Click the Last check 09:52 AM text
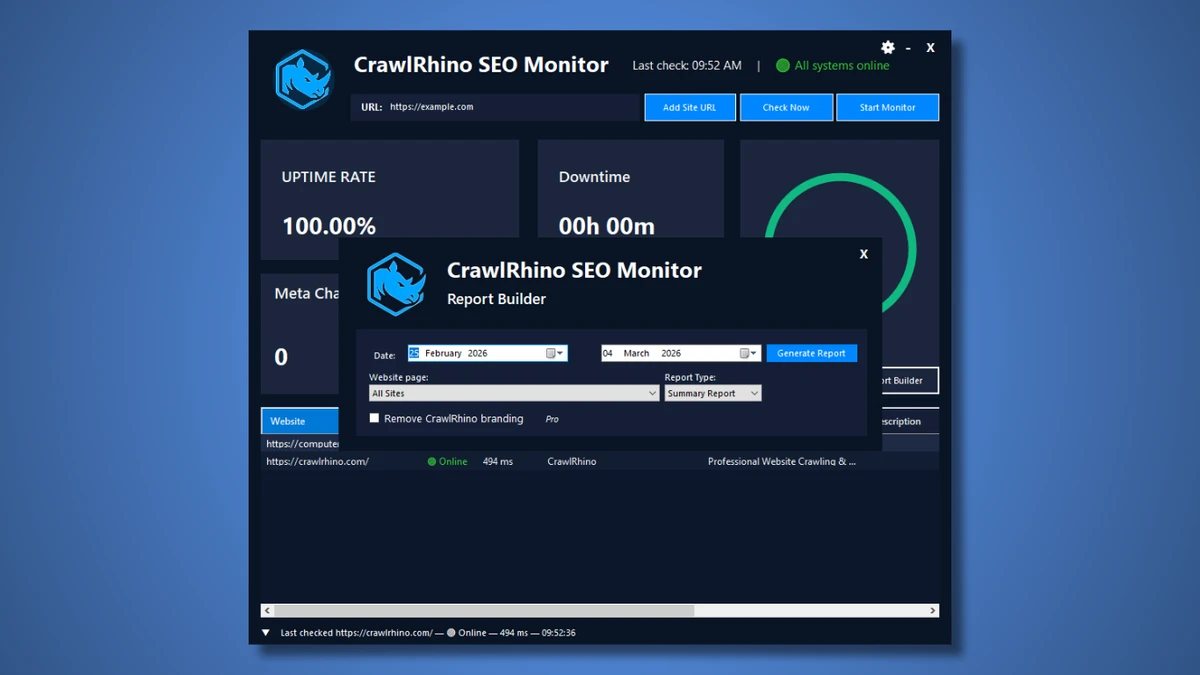This screenshot has height=675, width=1200. (687, 66)
